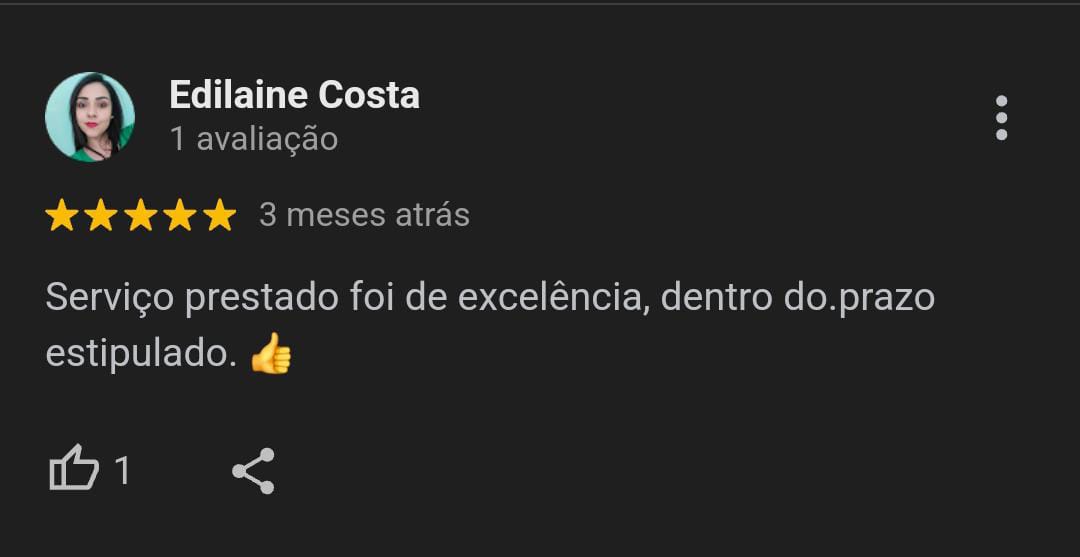Click the word "do.prazo" in review
Image resolution: width=1080 pixels, height=557 pixels.
tap(859, 299)
